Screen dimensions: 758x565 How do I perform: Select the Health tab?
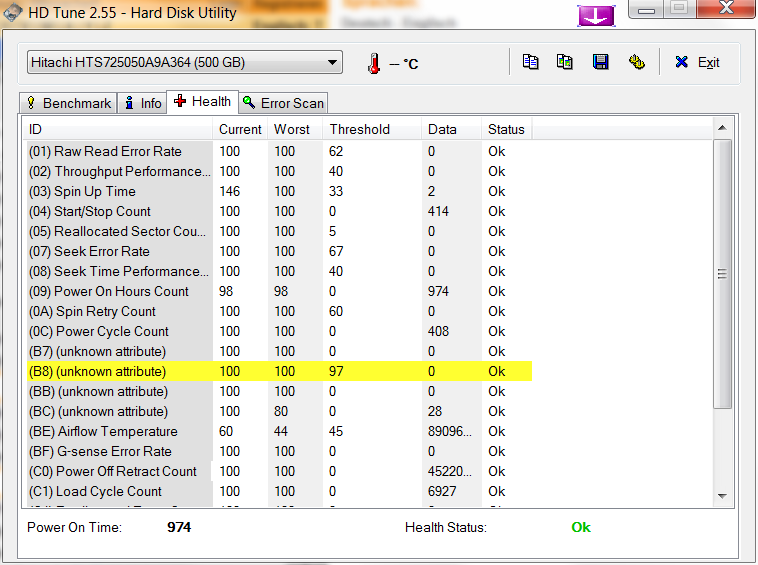point(203,101)
